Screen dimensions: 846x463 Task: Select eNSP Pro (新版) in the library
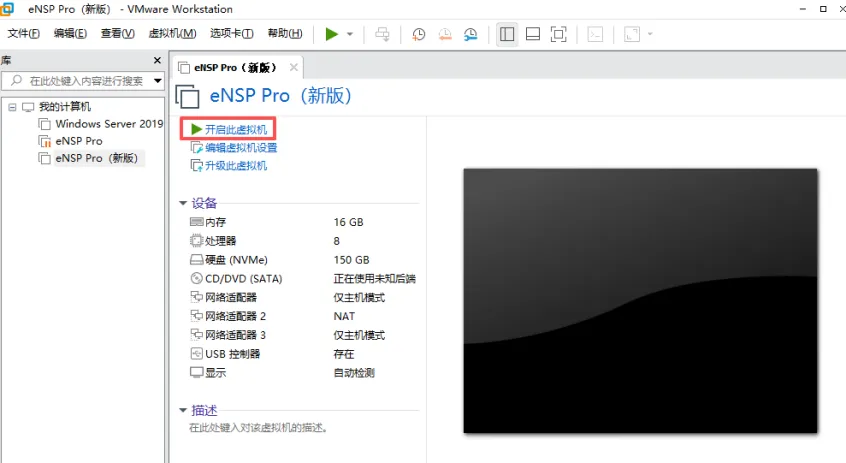[97, 159]
